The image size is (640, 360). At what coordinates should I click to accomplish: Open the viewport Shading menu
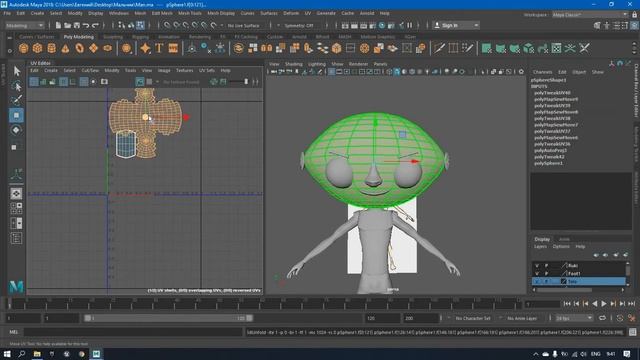click(293, 64)
